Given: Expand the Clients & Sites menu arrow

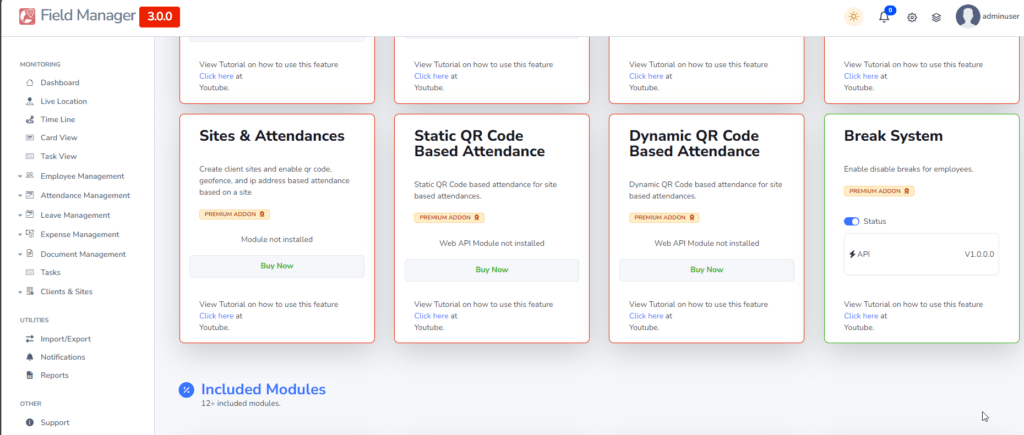Looking at the screenshot, I should (x=21, y=292).
